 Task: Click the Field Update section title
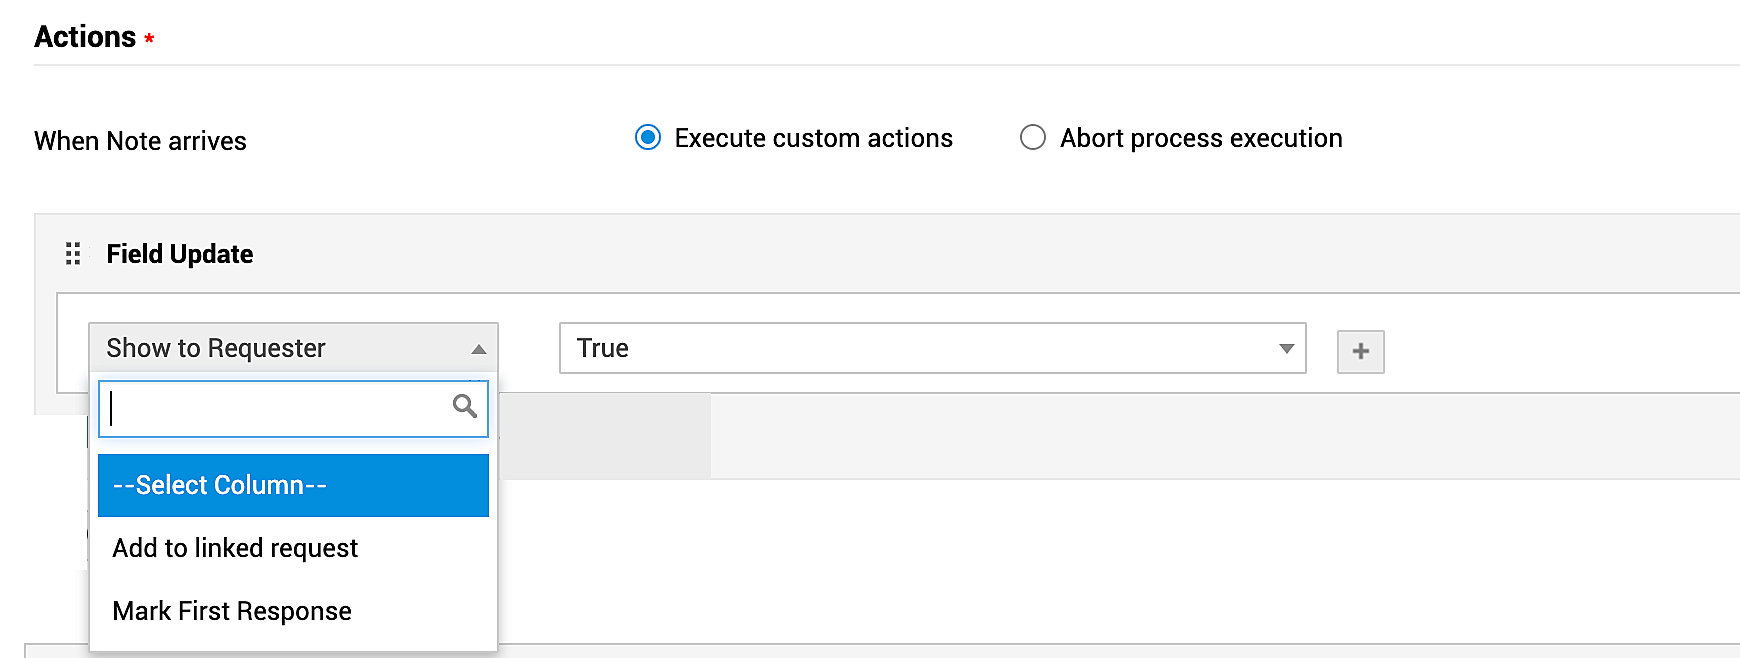tap(180, 254)
